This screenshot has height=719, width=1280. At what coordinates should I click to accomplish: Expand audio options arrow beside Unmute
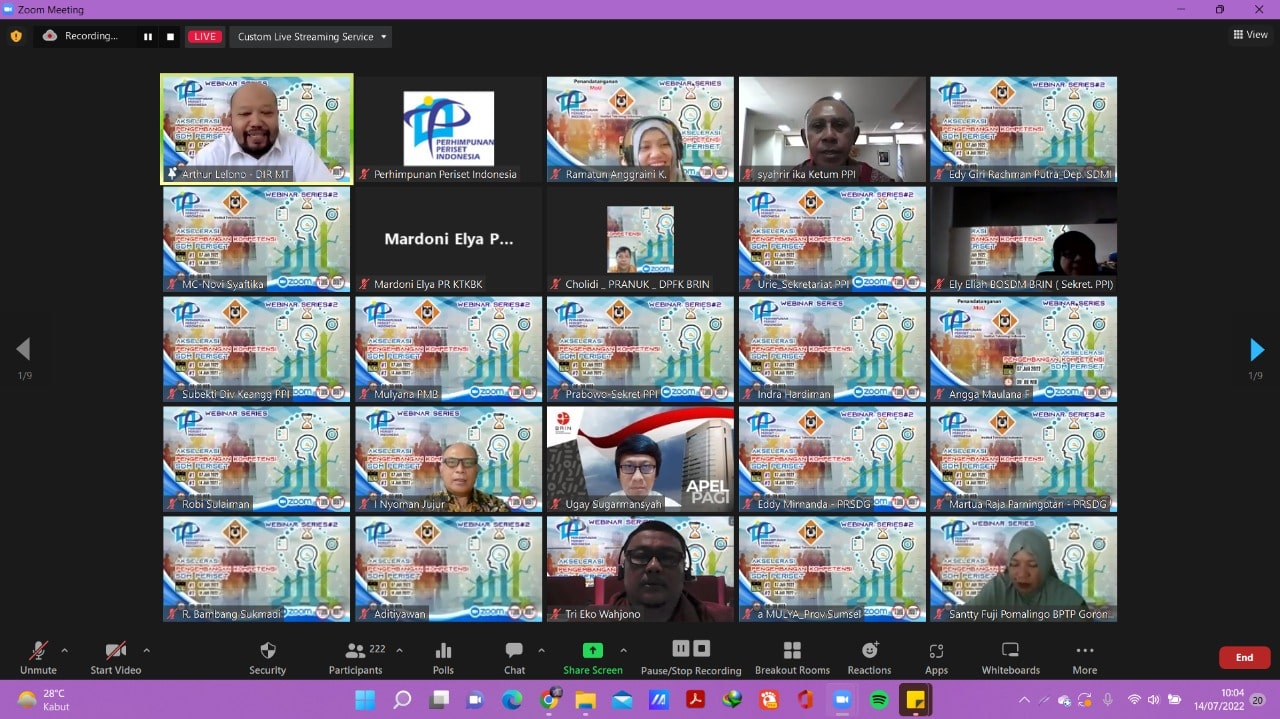point(65,650)
